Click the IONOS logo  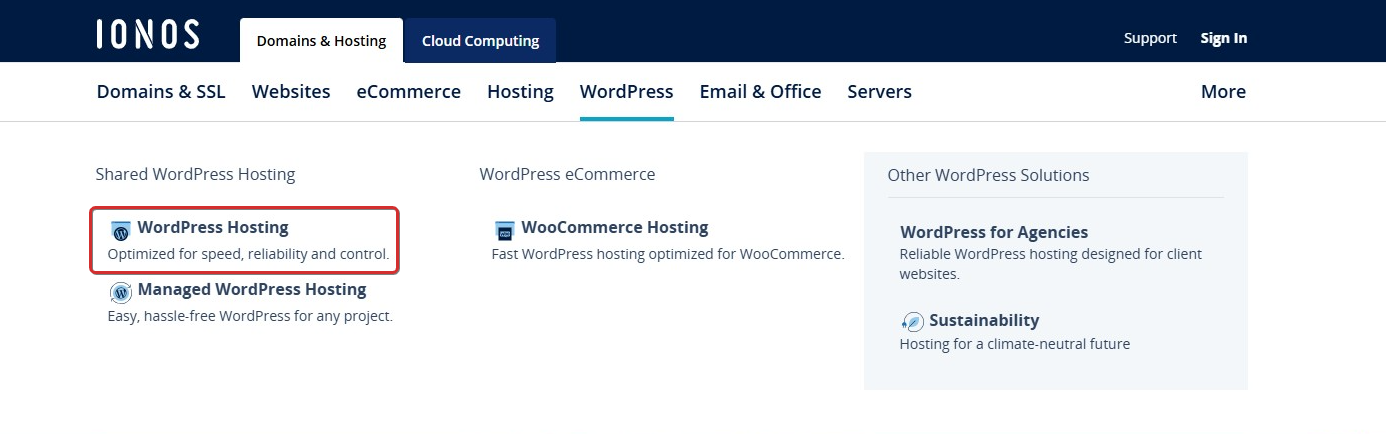pos(148,34)
